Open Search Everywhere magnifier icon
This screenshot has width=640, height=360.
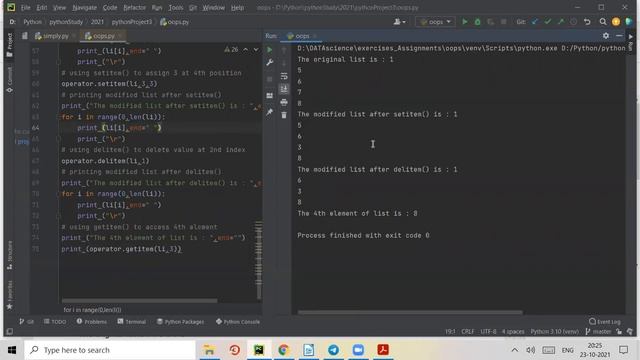tap(603, 22)
